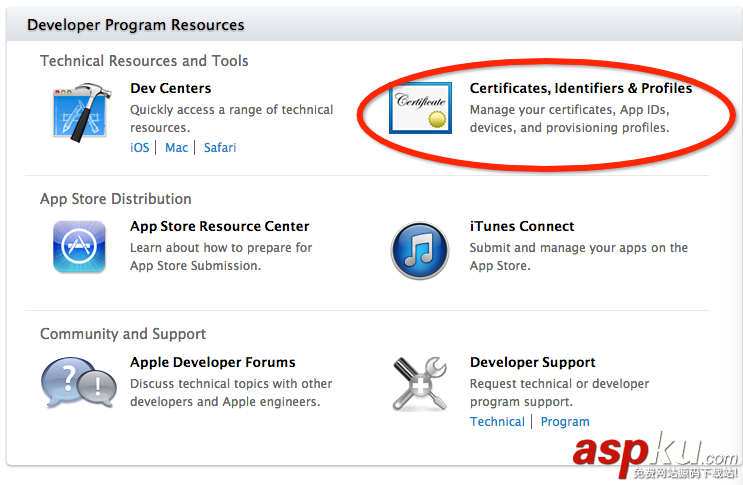Image resolution: width=743 pixels, height=485 pixels.
Task: Open the App Store Resource Center heading
Action: click(220, 226)
